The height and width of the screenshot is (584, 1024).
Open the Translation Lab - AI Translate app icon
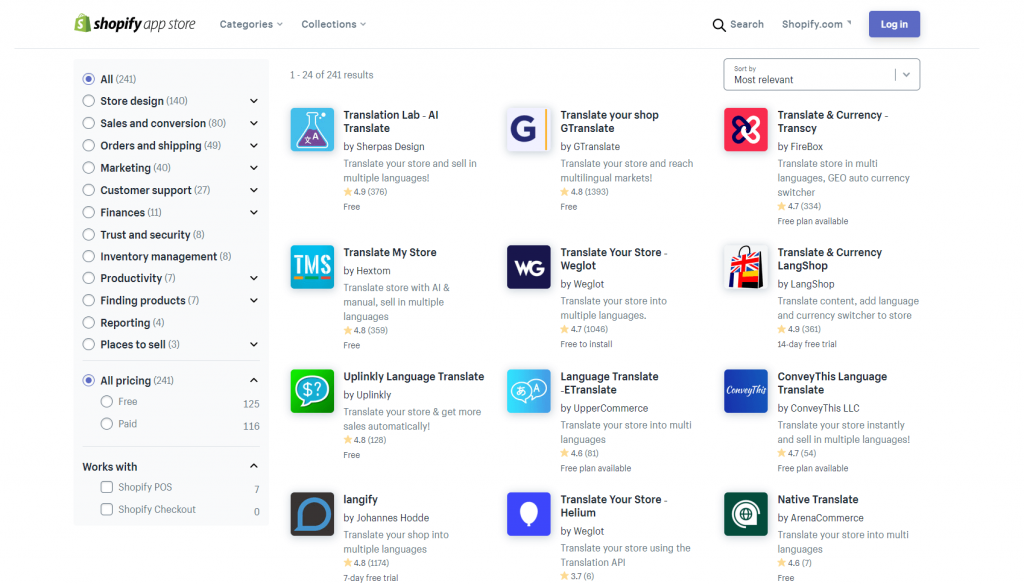coord(312,130)
